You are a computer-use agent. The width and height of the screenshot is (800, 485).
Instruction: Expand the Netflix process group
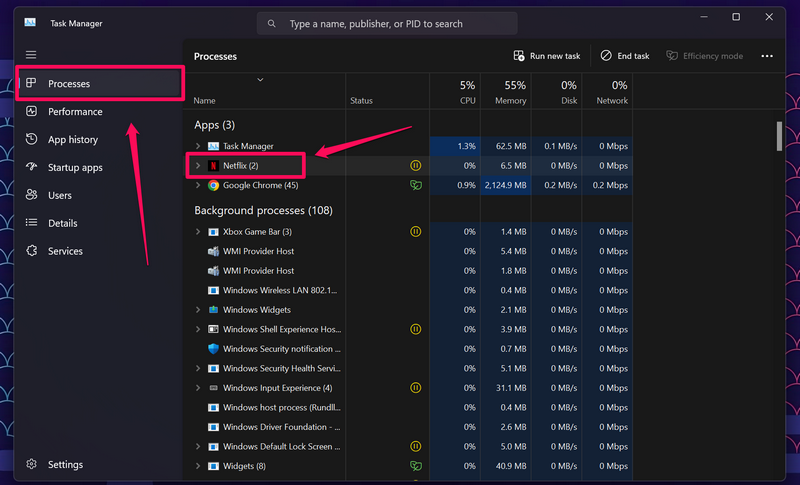[x=198, y=166]
